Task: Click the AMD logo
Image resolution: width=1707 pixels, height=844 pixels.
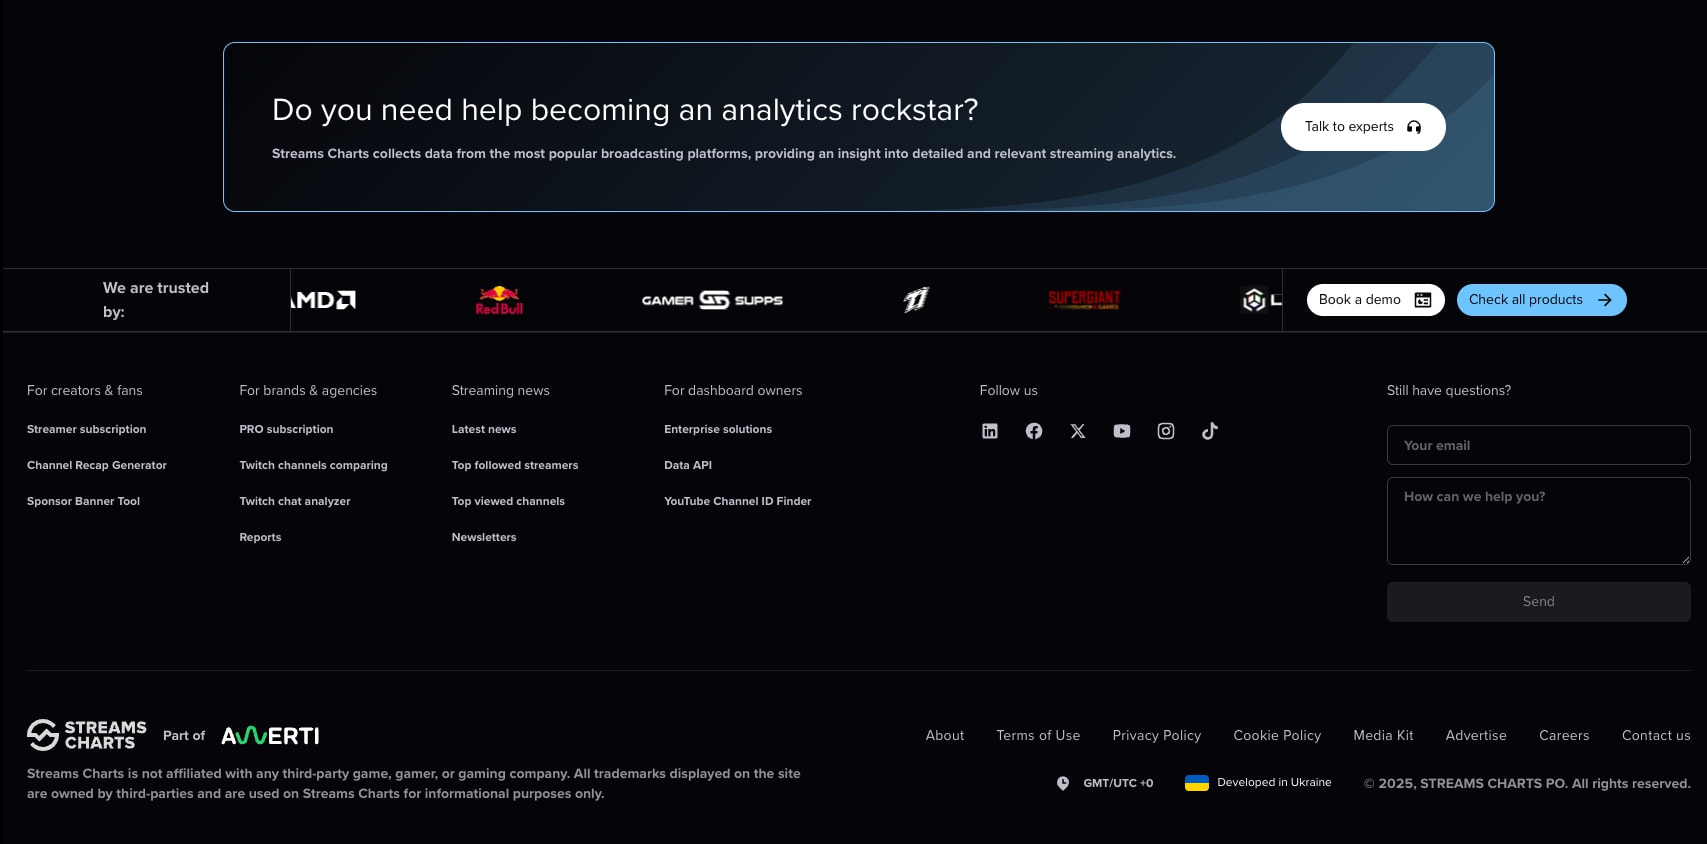Action: (323, 300)
